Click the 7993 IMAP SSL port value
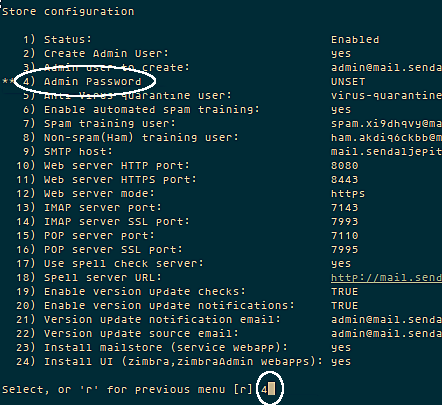Screen dimensions: 442x405 coord(344,221)
